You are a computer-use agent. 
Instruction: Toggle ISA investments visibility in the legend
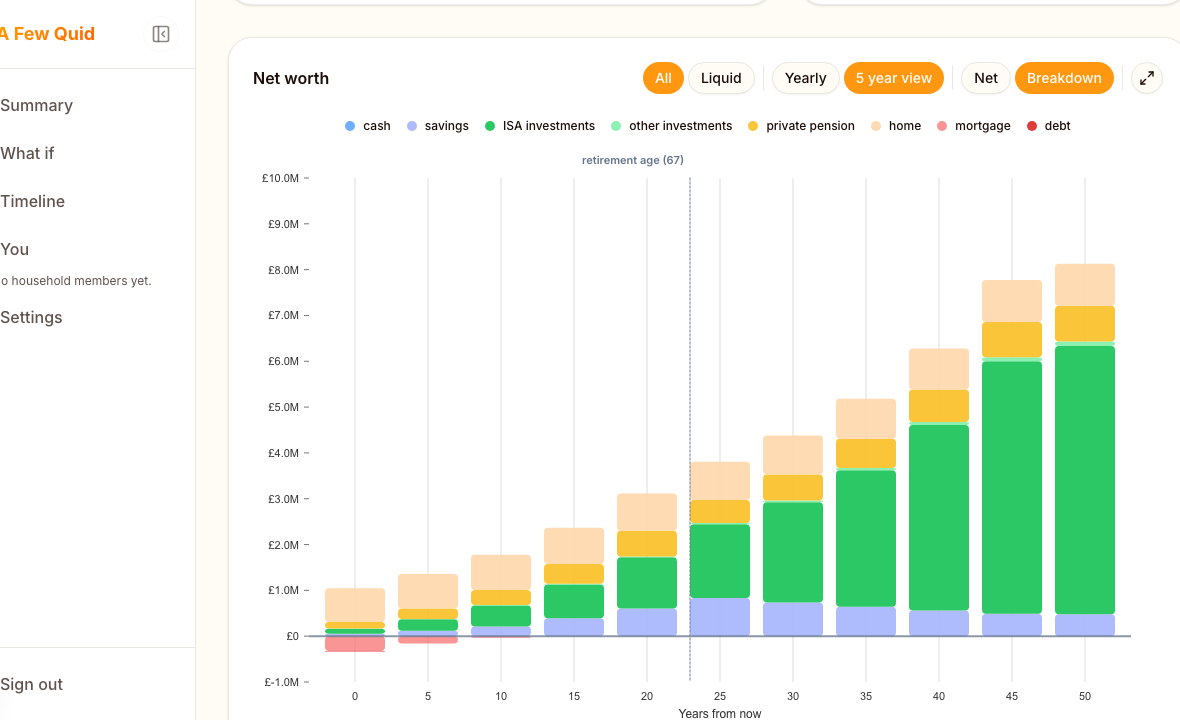[540, 125]
